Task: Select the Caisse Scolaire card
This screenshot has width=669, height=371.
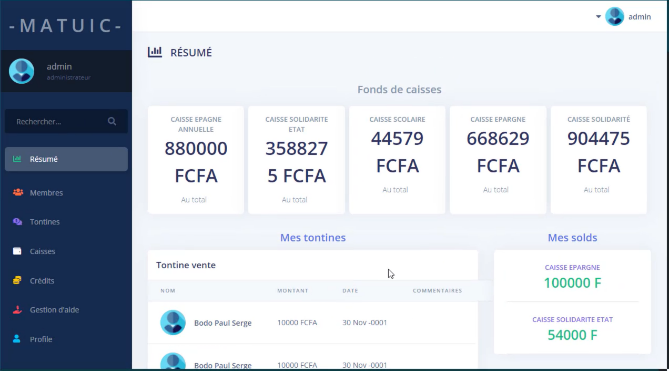Action: pyautogui.click(x=397, y=160)
